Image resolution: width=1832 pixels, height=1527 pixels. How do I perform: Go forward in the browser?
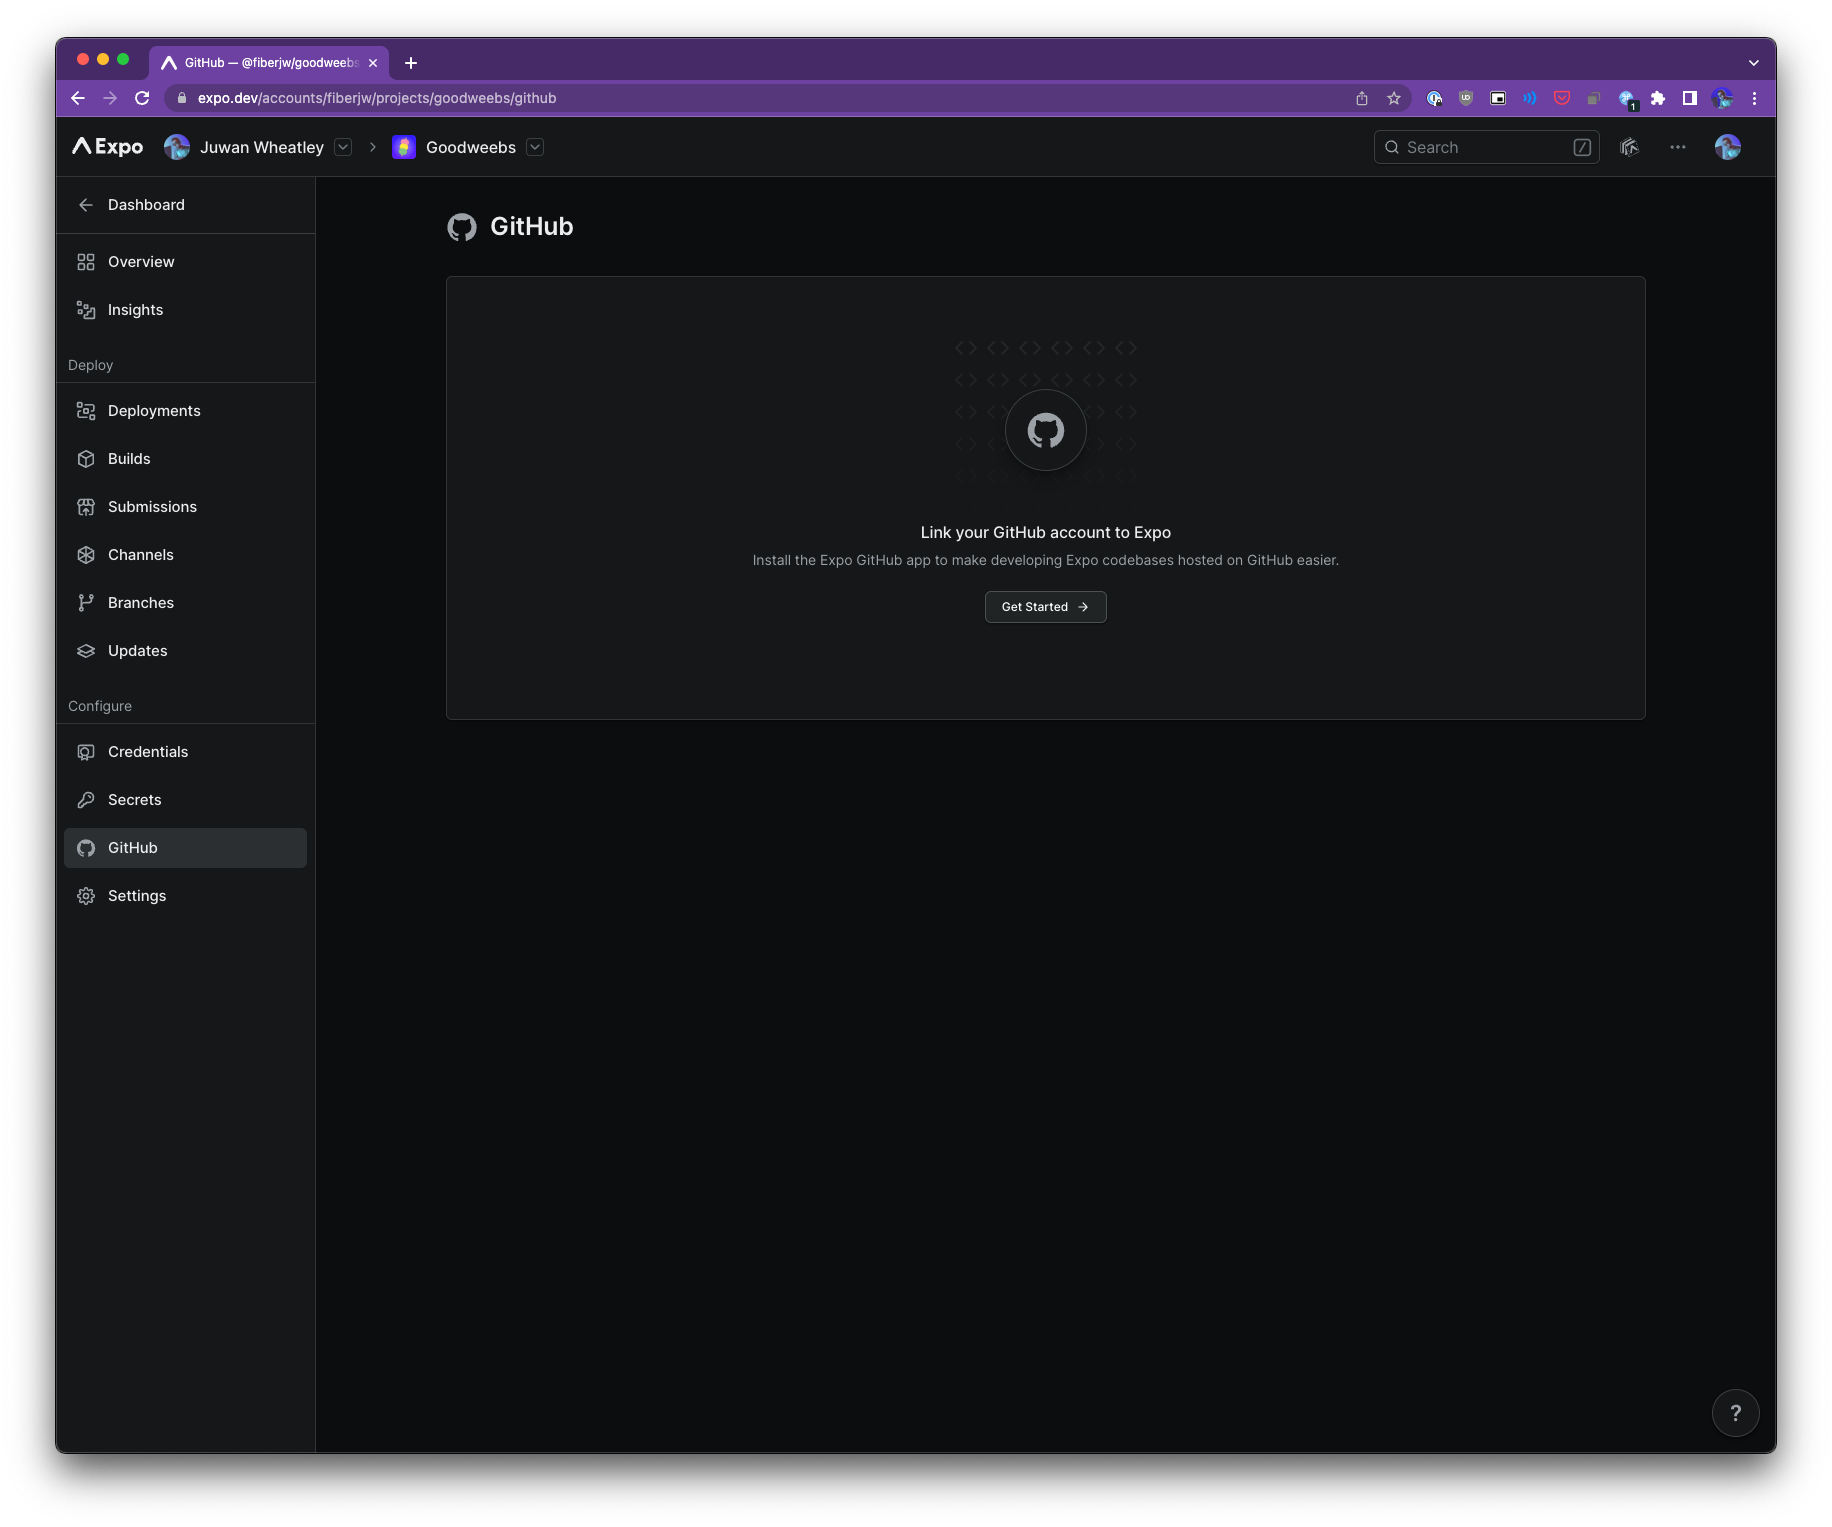(110, 98)
